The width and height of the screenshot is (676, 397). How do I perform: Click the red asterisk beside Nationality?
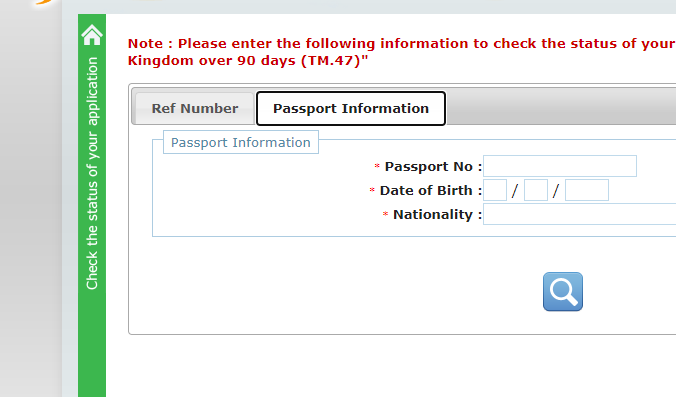tap(385, 214)
